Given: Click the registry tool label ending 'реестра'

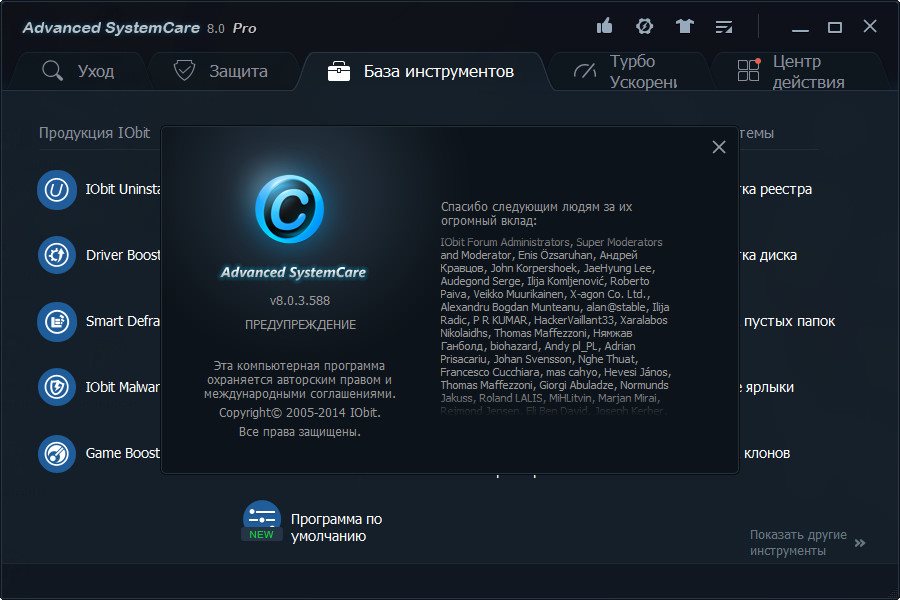Looking at the screenshot, I should pos(775,189).
